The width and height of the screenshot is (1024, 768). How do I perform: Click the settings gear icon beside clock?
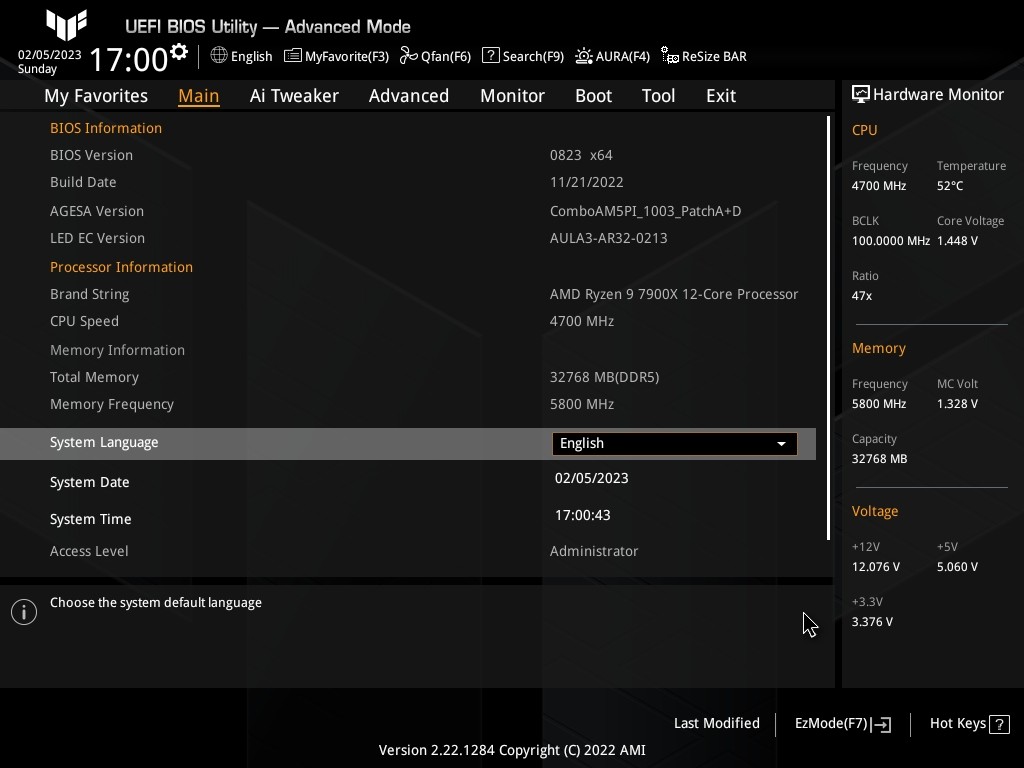pyautogui.click(x=179, y=52)
